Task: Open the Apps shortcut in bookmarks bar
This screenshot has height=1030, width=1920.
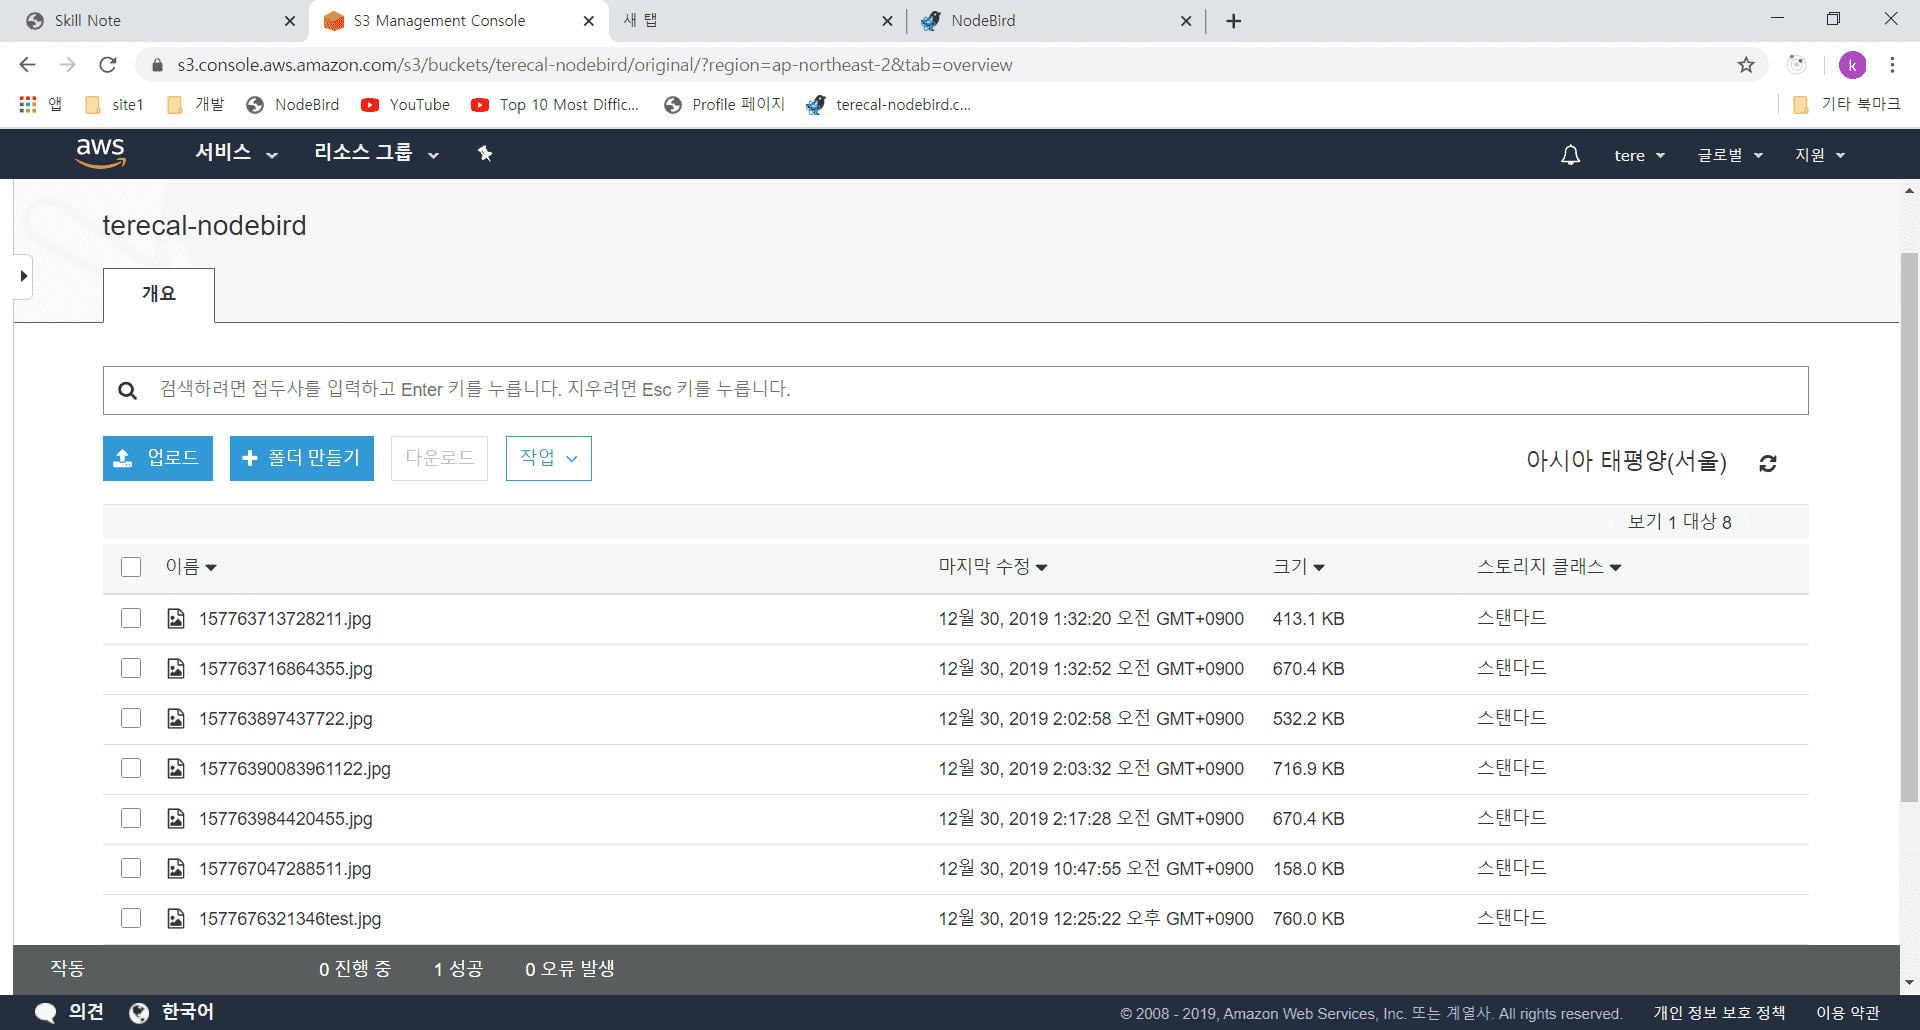Action: click(x=41, y=104)
